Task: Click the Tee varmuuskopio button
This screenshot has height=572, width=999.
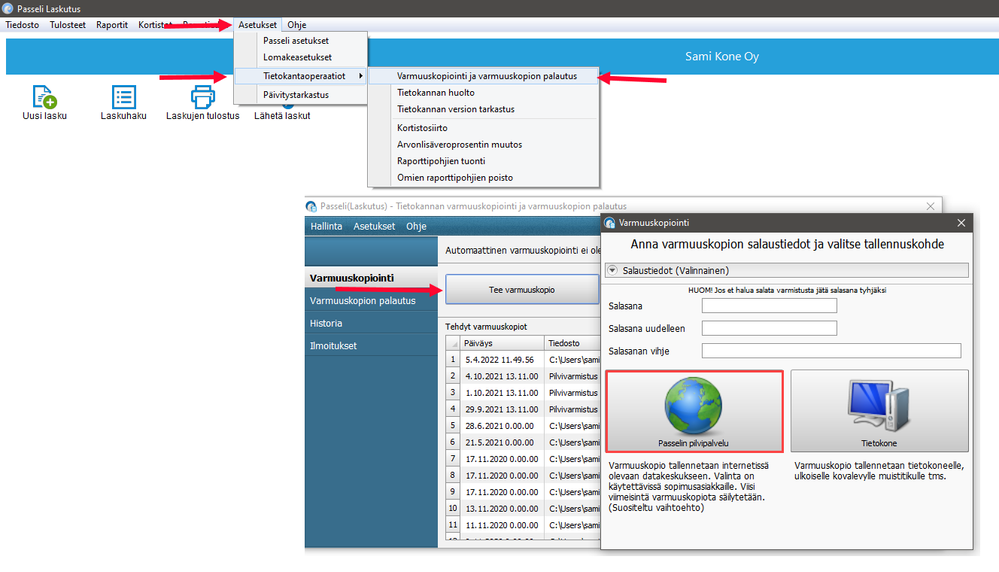Action: coord(522,290)
